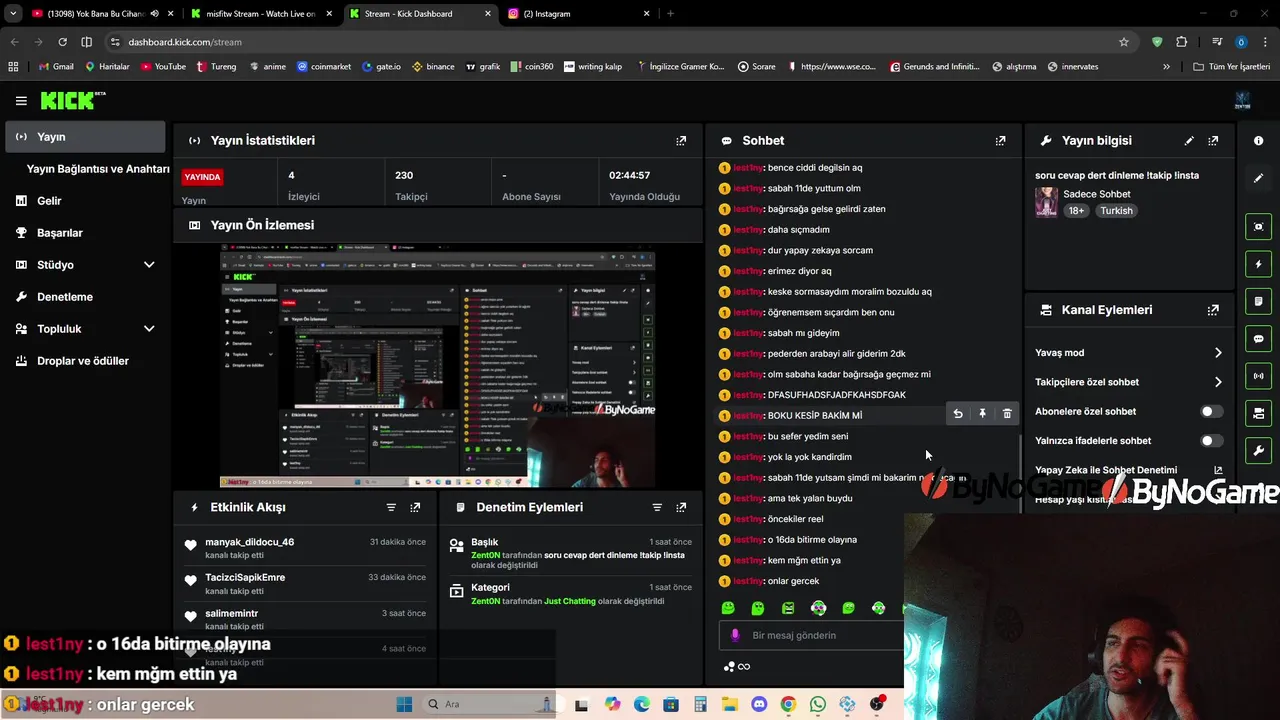The image size is (1280, 720).
Task: Pick the third green emote above message box
Action: pyautogui.click(x=788, y=608)
